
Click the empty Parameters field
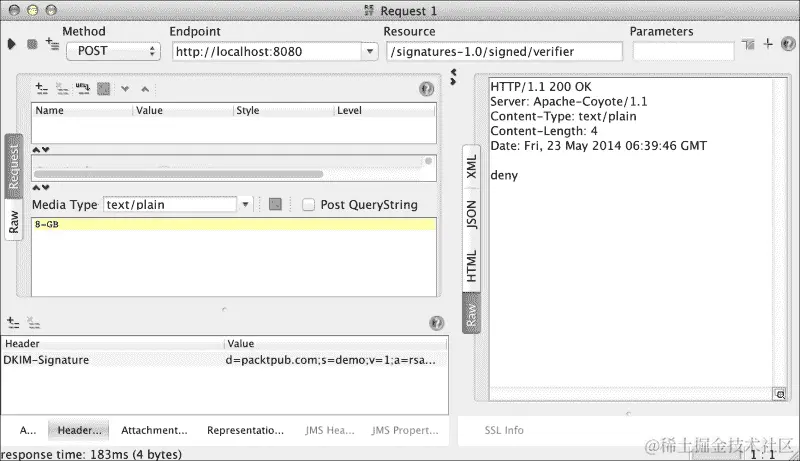(x=683, y=52)
